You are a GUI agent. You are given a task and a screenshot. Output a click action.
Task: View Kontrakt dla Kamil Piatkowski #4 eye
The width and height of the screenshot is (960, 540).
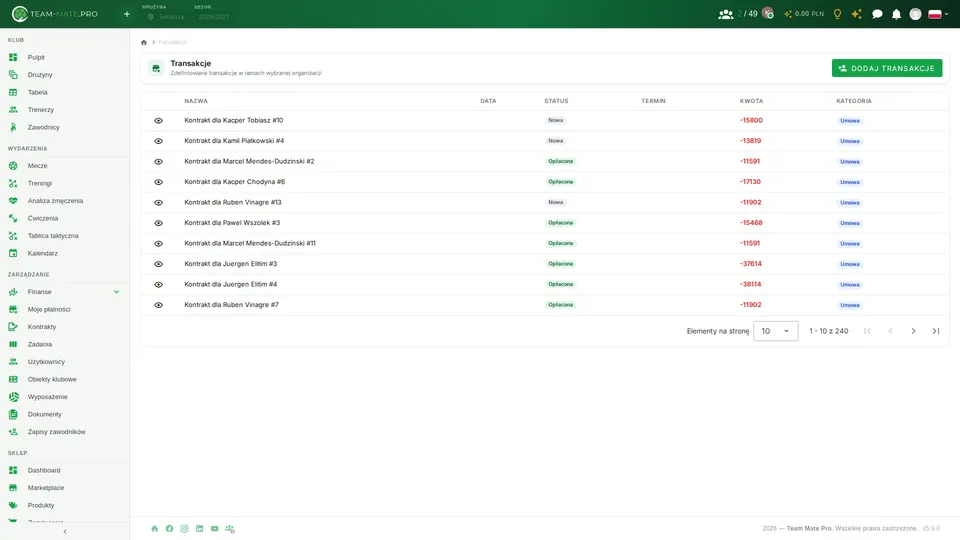pos(159,141)
